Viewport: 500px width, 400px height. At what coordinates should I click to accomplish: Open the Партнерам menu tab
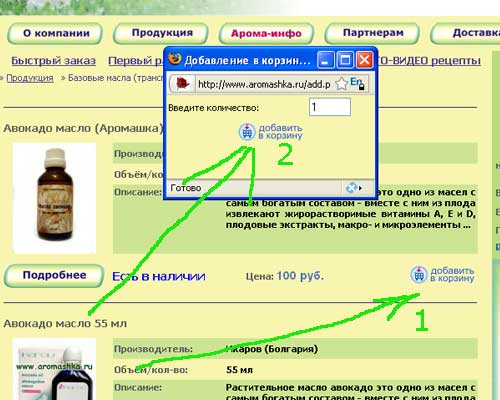point(372,33)
